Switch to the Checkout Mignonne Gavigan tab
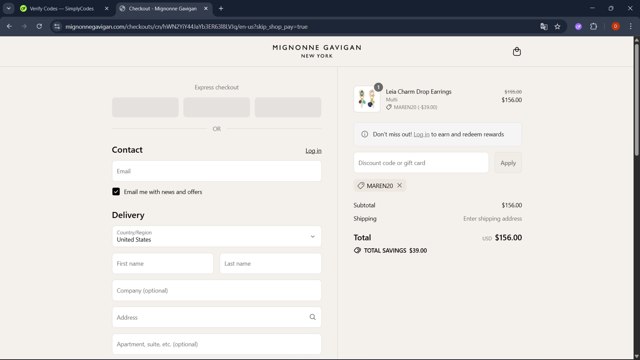This screenshot has height=360, width=640. [x=163, y=8]
